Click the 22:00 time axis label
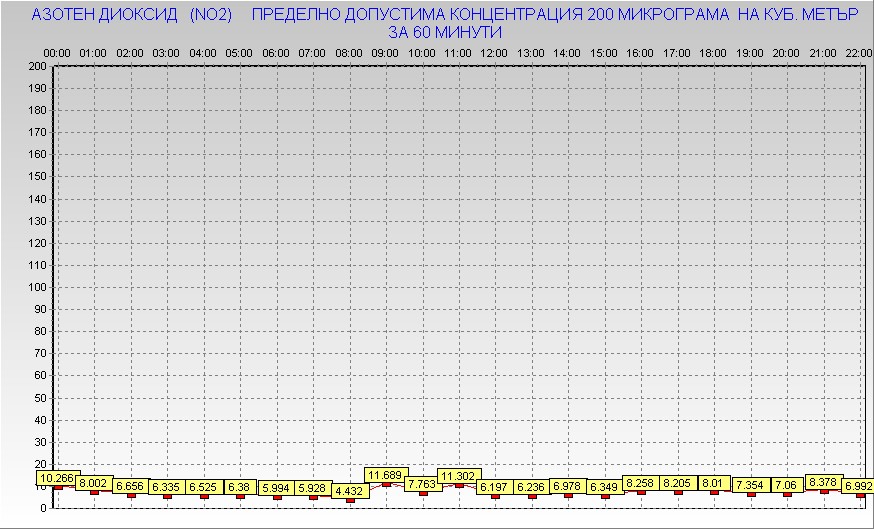 [859, 54]
